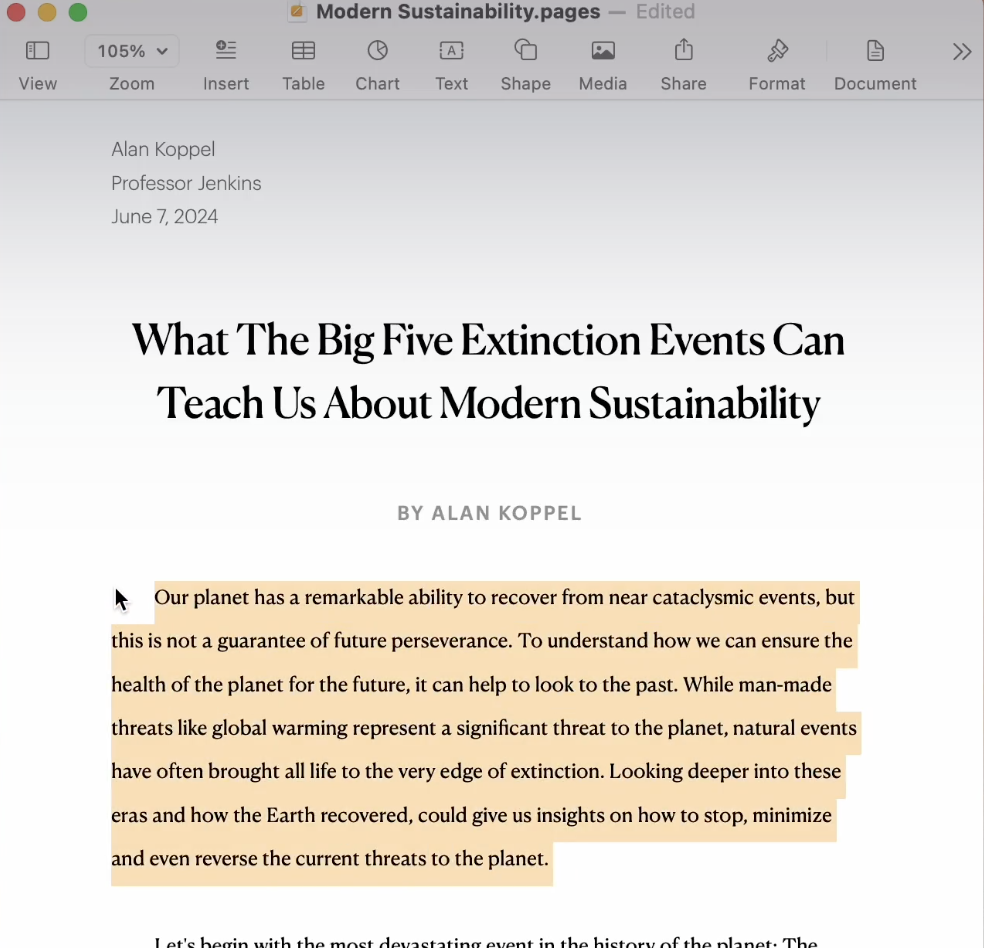Open the View sidebar options
The image size is (984, 948).
click(38, 51)
